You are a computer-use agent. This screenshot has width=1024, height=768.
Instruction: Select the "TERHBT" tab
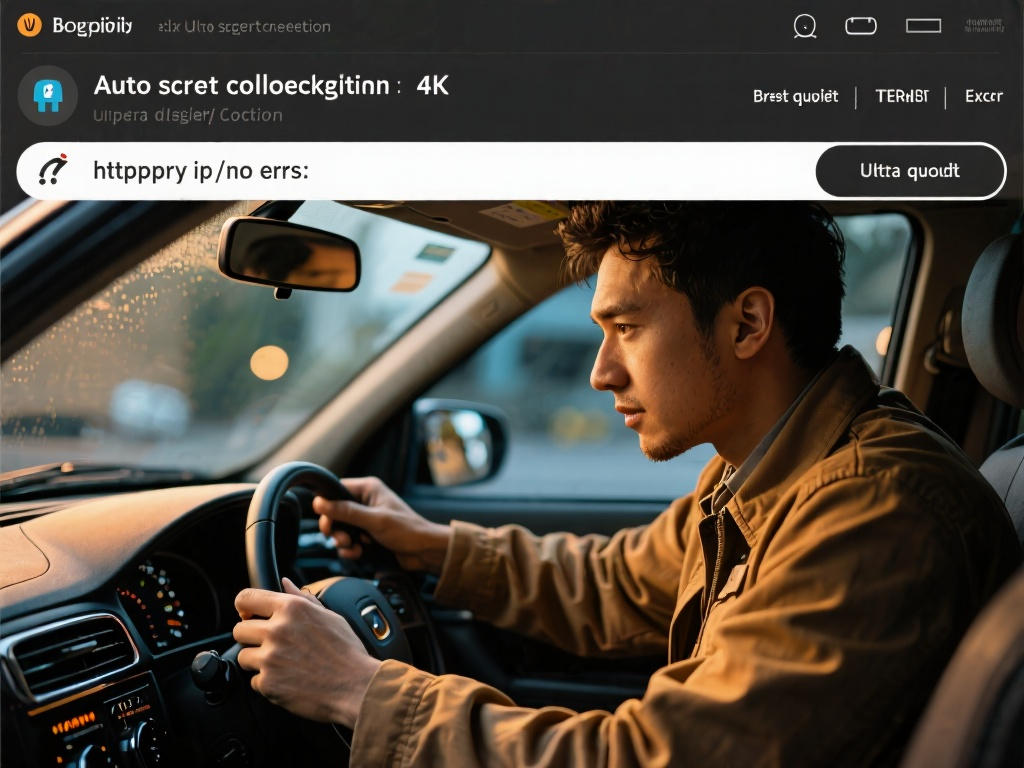pyautogui.click(x=902, y=97)
